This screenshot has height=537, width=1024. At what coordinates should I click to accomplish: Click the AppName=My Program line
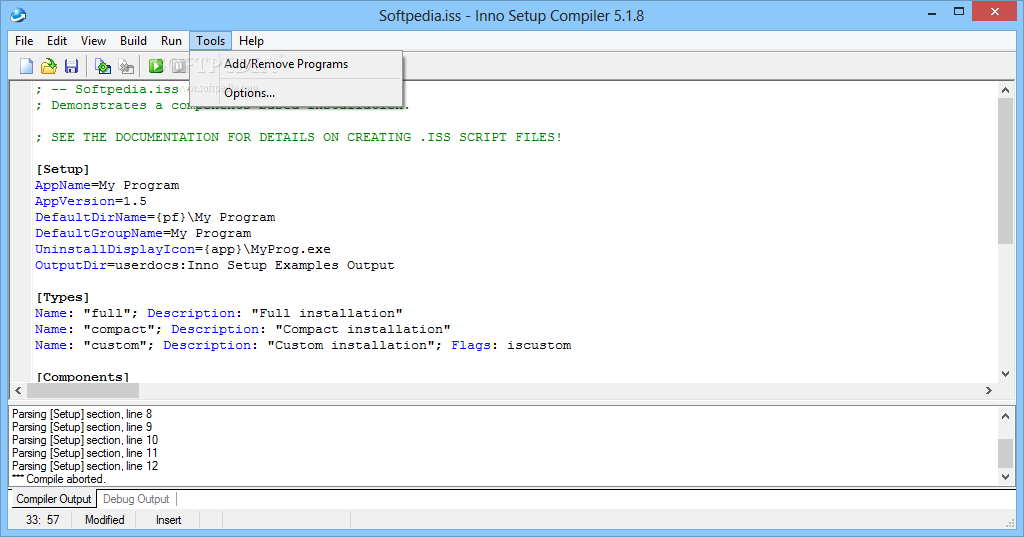tap(107, 186)
